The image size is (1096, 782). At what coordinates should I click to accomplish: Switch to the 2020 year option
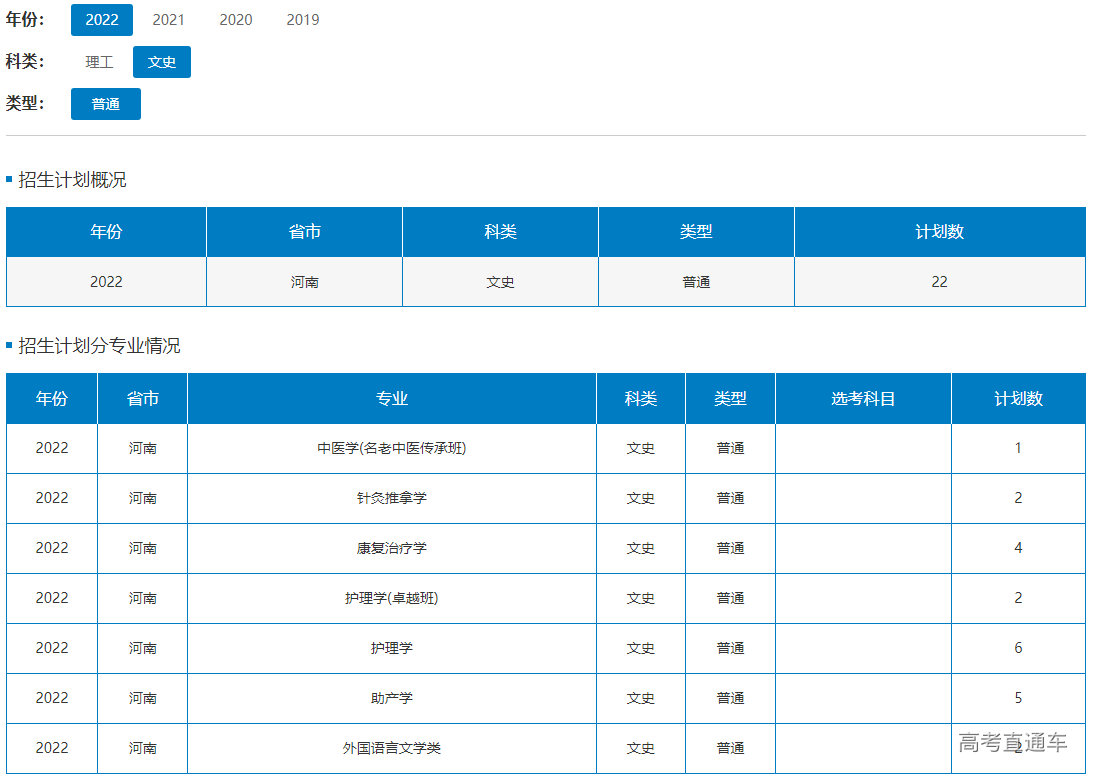pyautogui.click(x=235, y=20)
